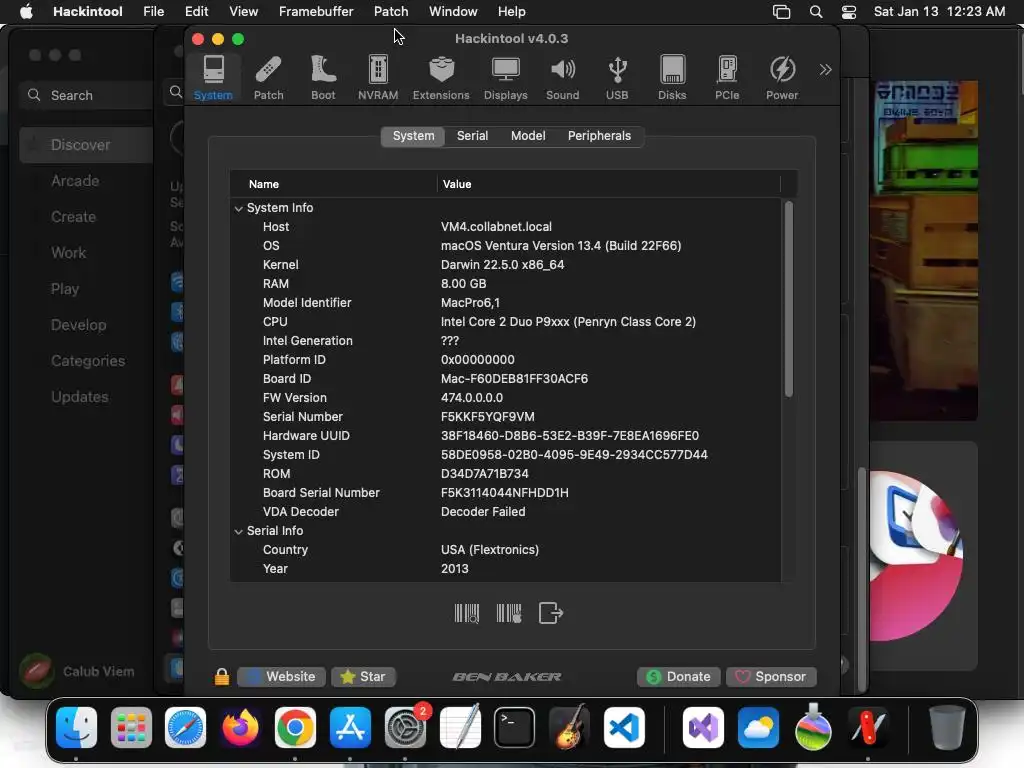Click the system info table scrollbar

[789, 298]
